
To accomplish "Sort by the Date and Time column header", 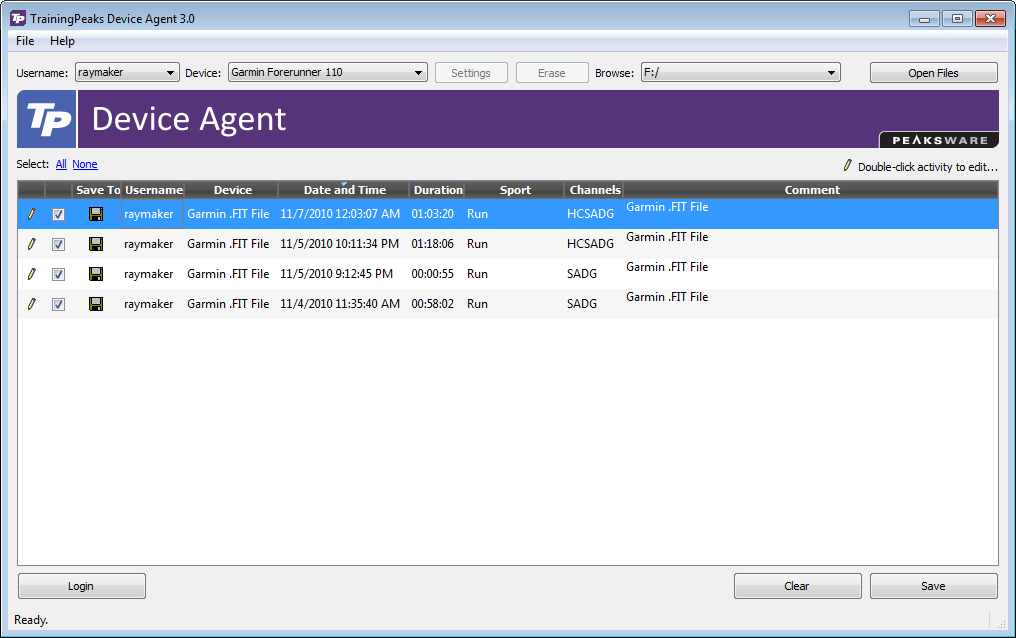I will point(344,190).
